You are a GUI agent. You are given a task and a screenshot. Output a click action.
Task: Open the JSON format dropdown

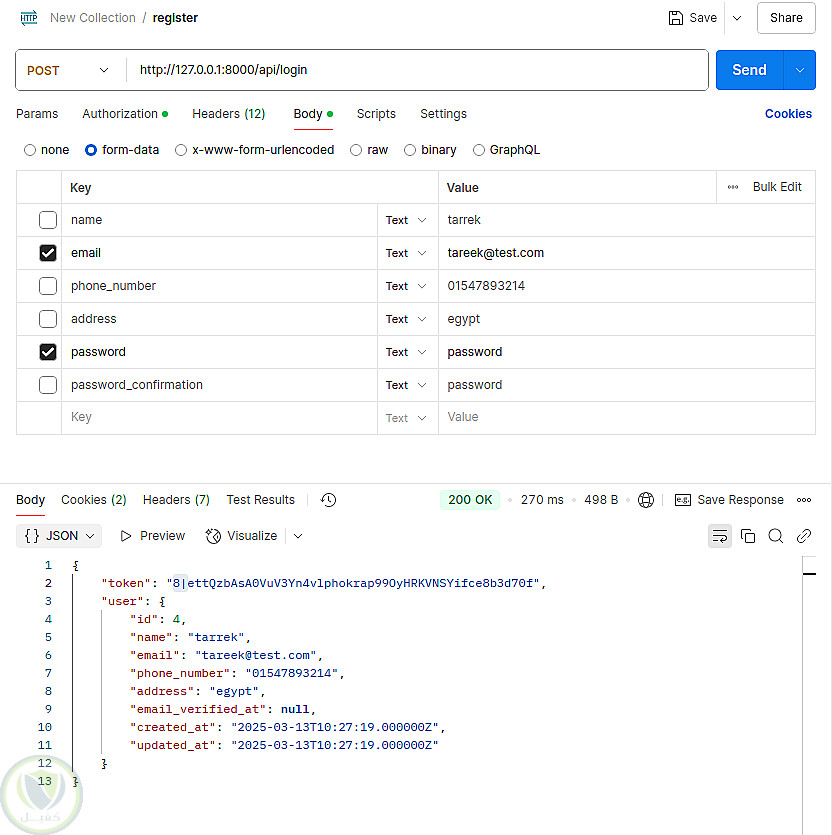pos(60,536)
